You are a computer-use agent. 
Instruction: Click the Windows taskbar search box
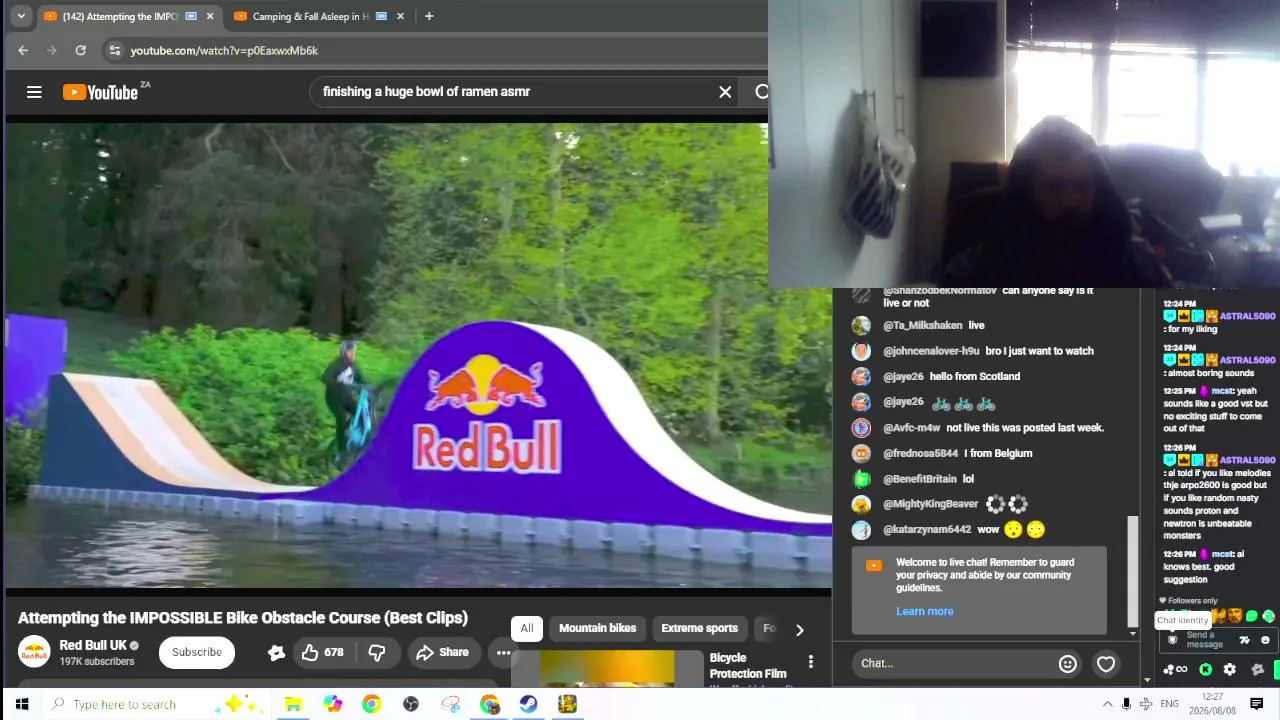[158, 704]
